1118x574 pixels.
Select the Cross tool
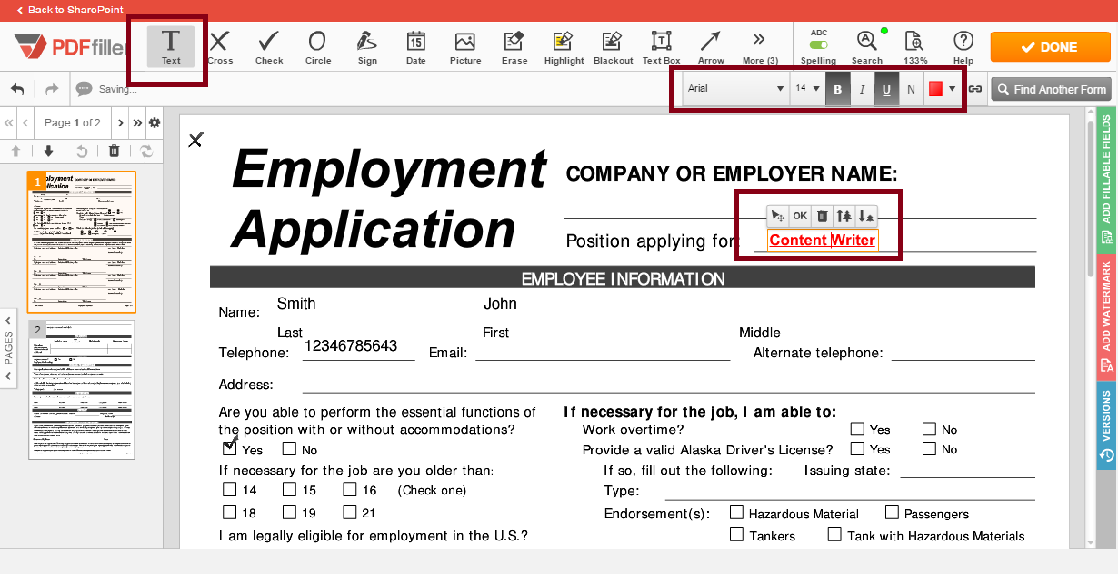pos(220,47)
